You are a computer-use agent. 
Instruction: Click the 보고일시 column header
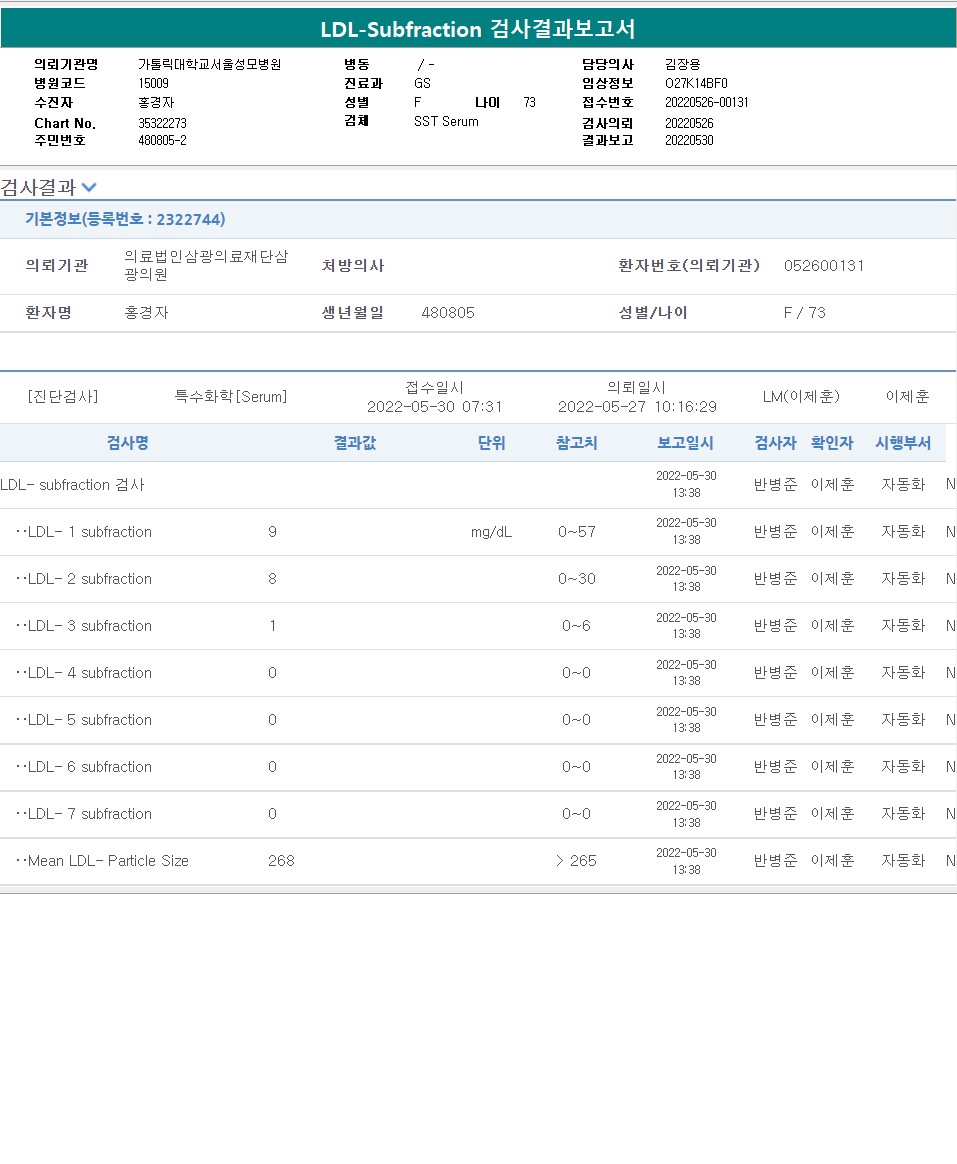pyautogui.click(x=685, y=443)
